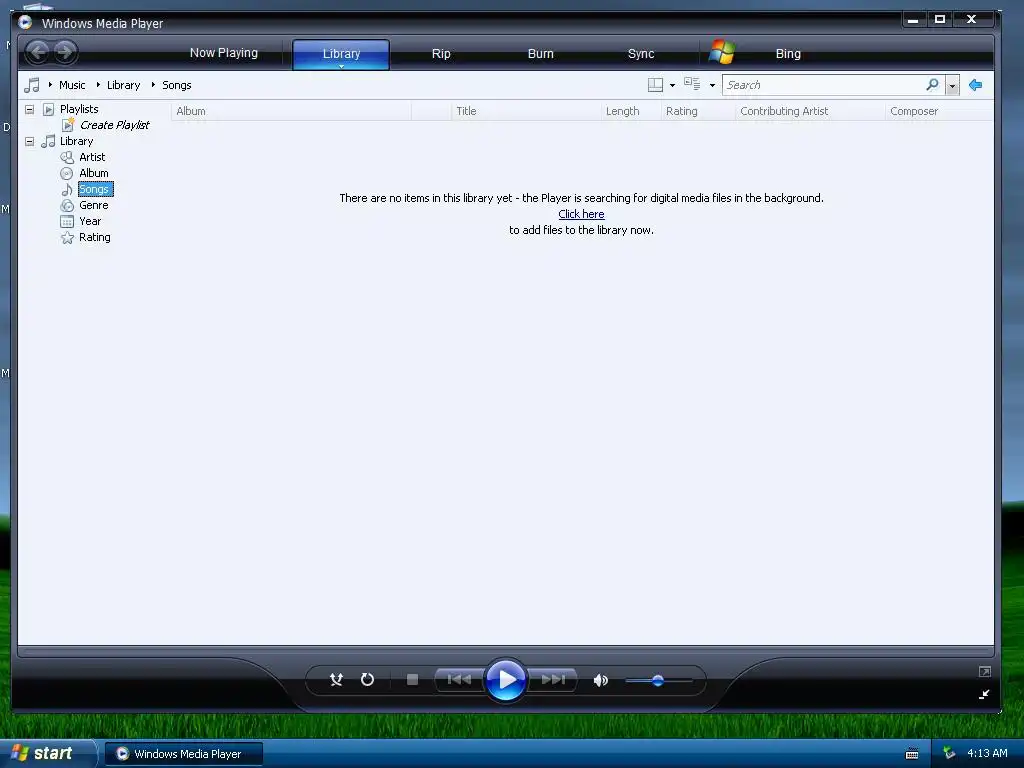The height and width of the screenshot is (768, 1024).
Task: Sort by the Length column header
Action: click(x=631, y=111)
